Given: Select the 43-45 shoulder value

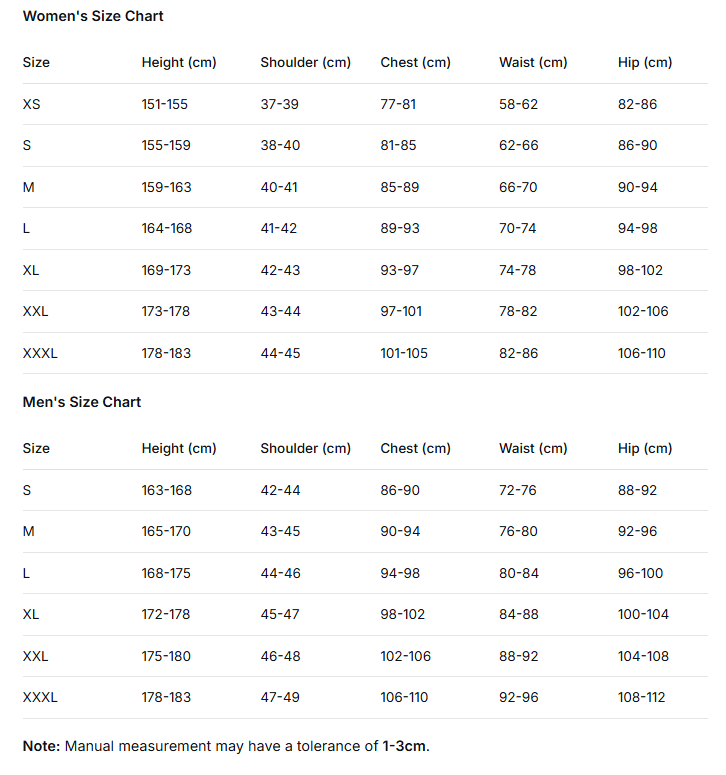Looking at the screenshot, I should [x=280, y=531].
